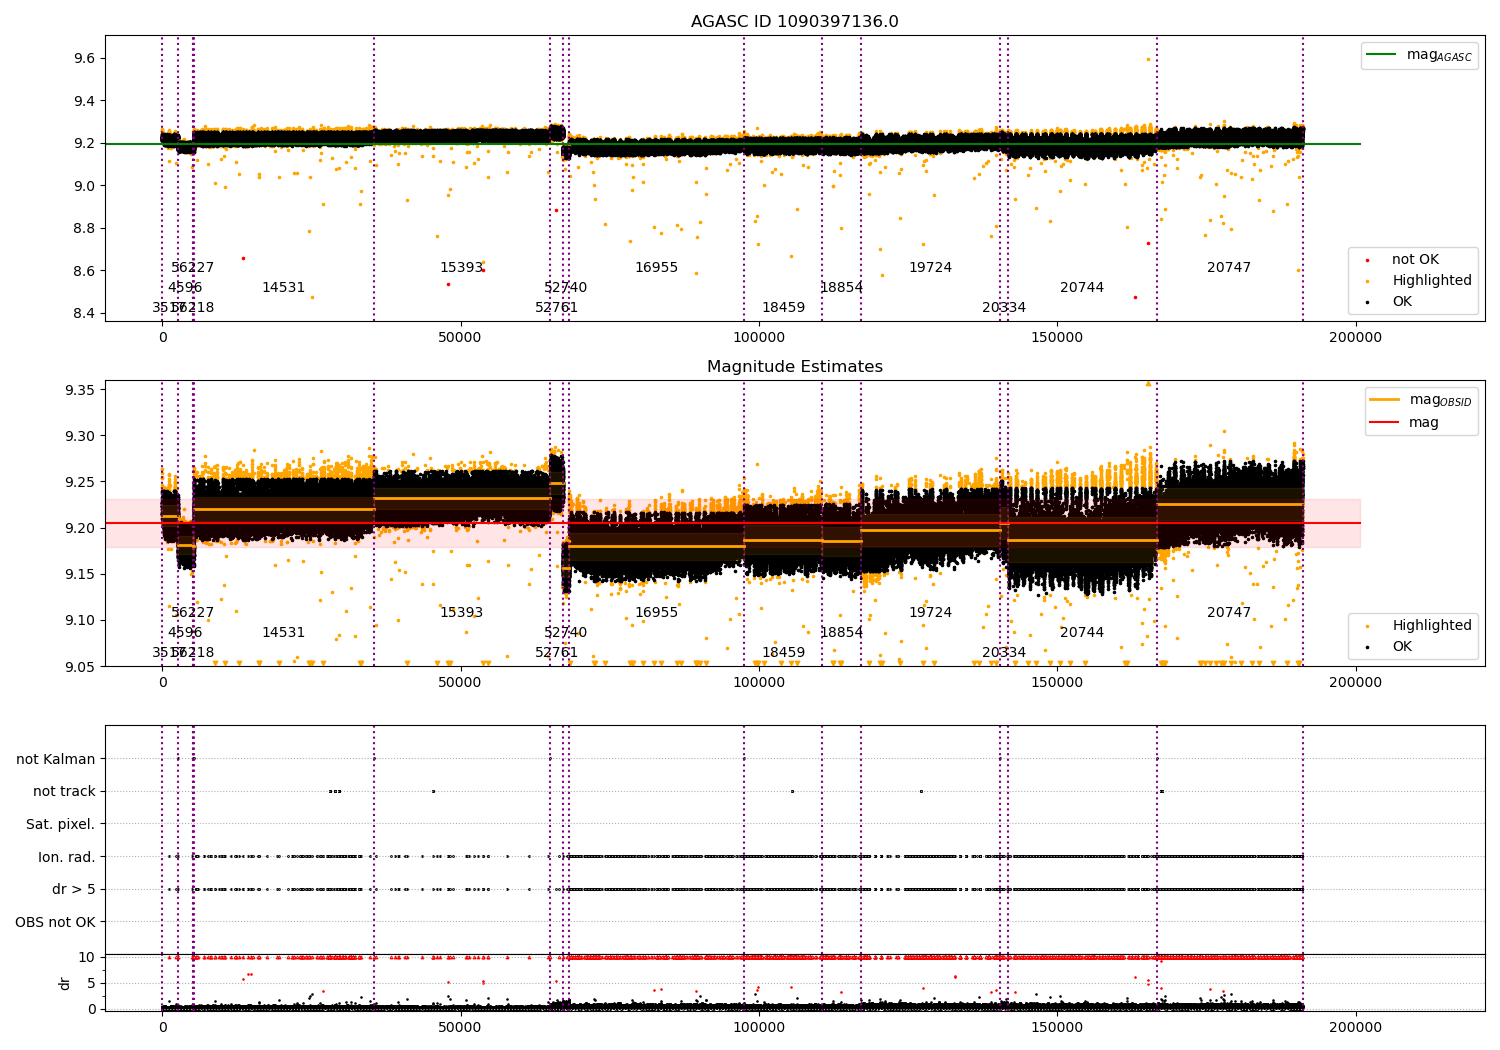Click OBSID label 16955 in the top plot
The width and height of the screenshot is (1500, 1050).
point(657,268)
